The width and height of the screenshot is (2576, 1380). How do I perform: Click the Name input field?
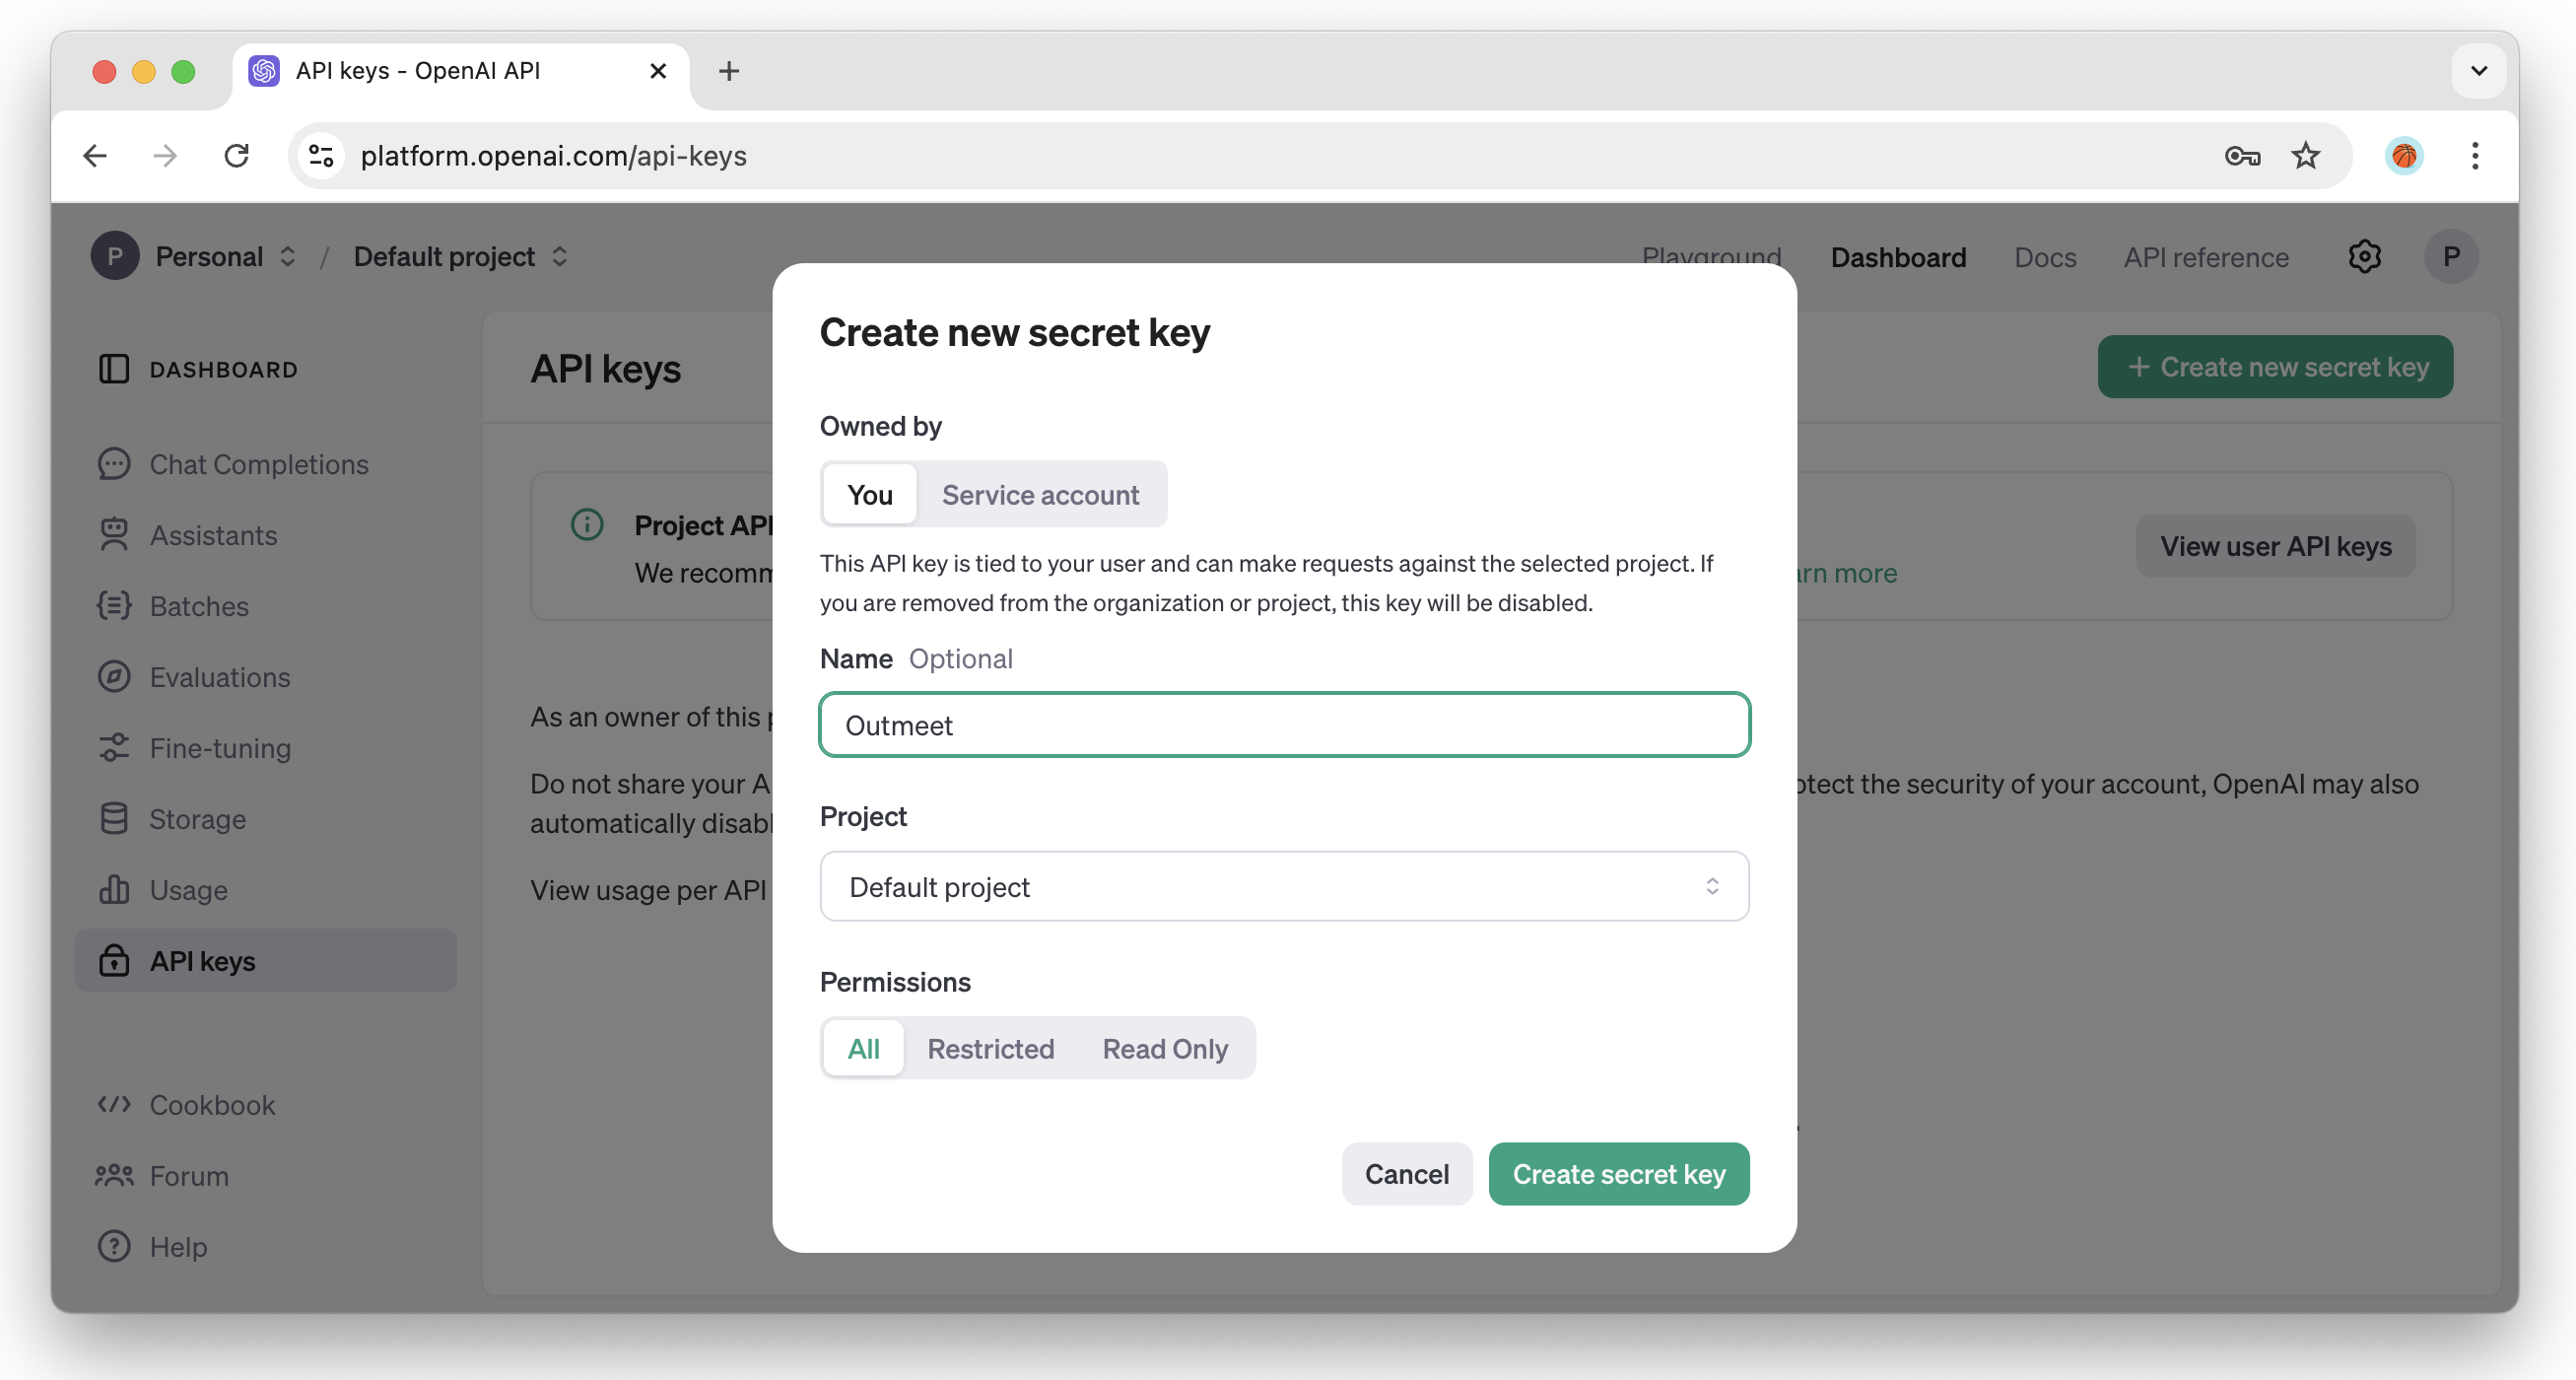tap(1283, 724)
